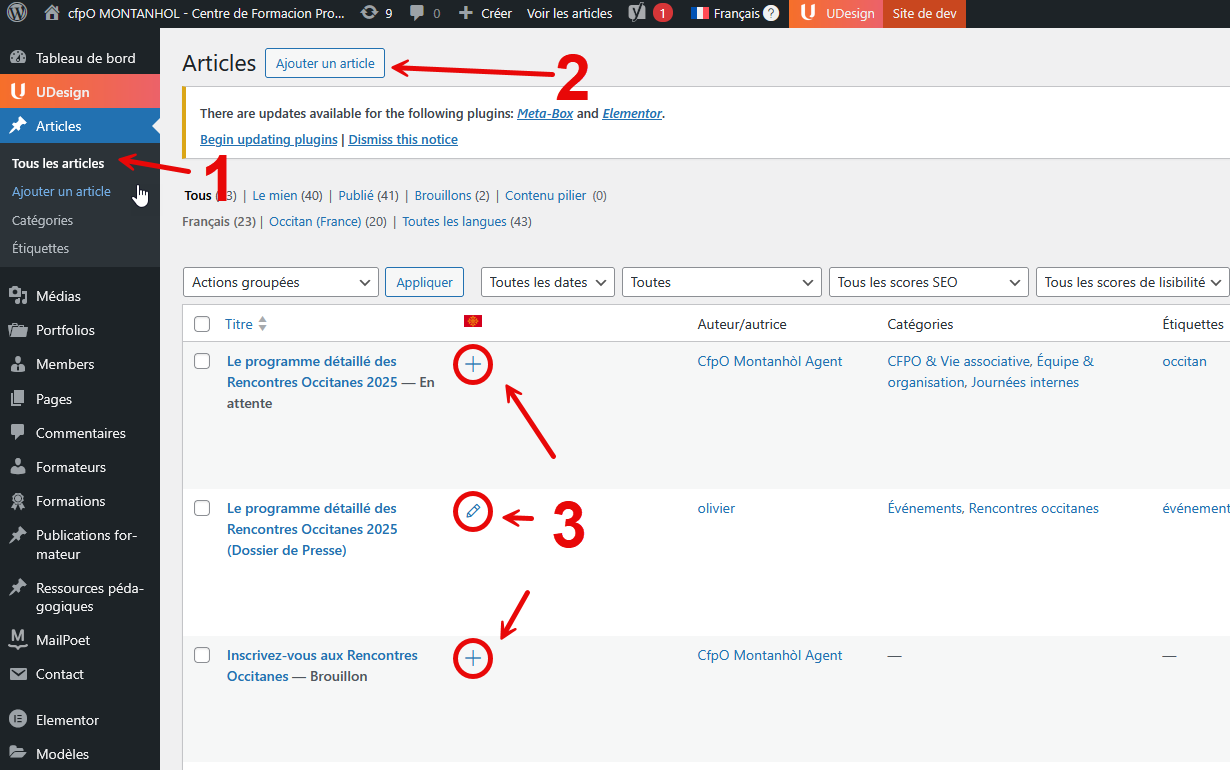Open the Tous les scores SEO dropdown
The height and width of the screenshot is (770, 1230).
coord(928,282)
